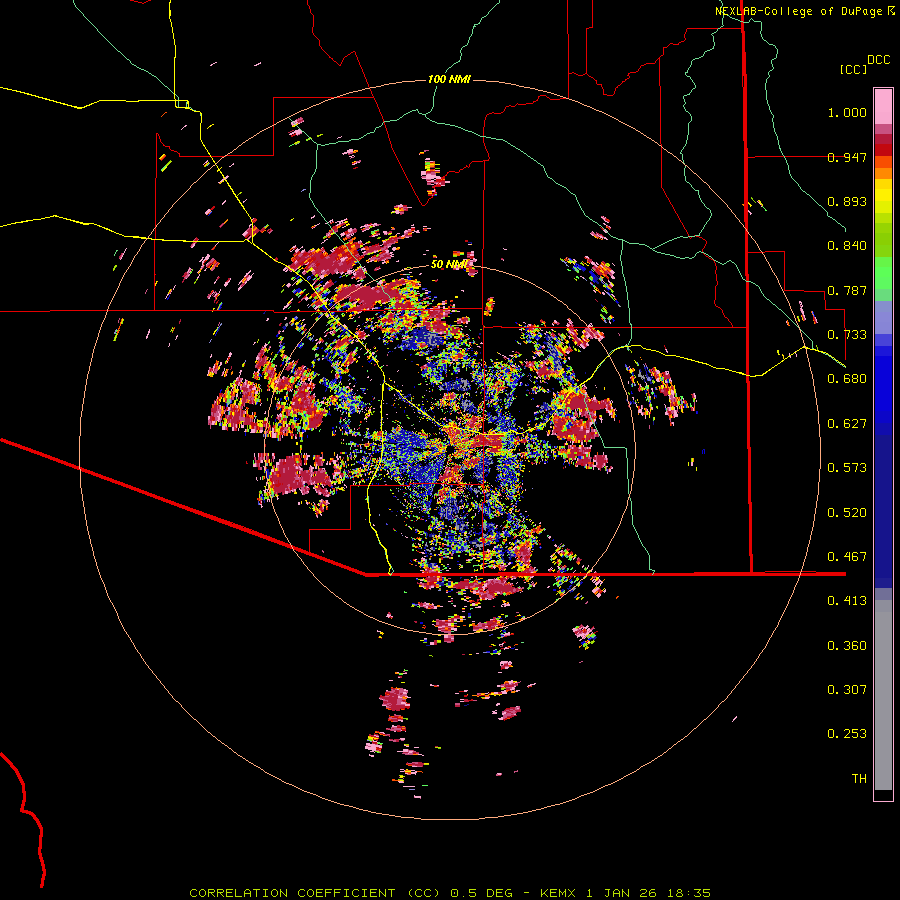This screenshot has height=900, width=900.
Task: Click the 0.733 legend value
Action: pyautogui.click(x=847, y=335)
